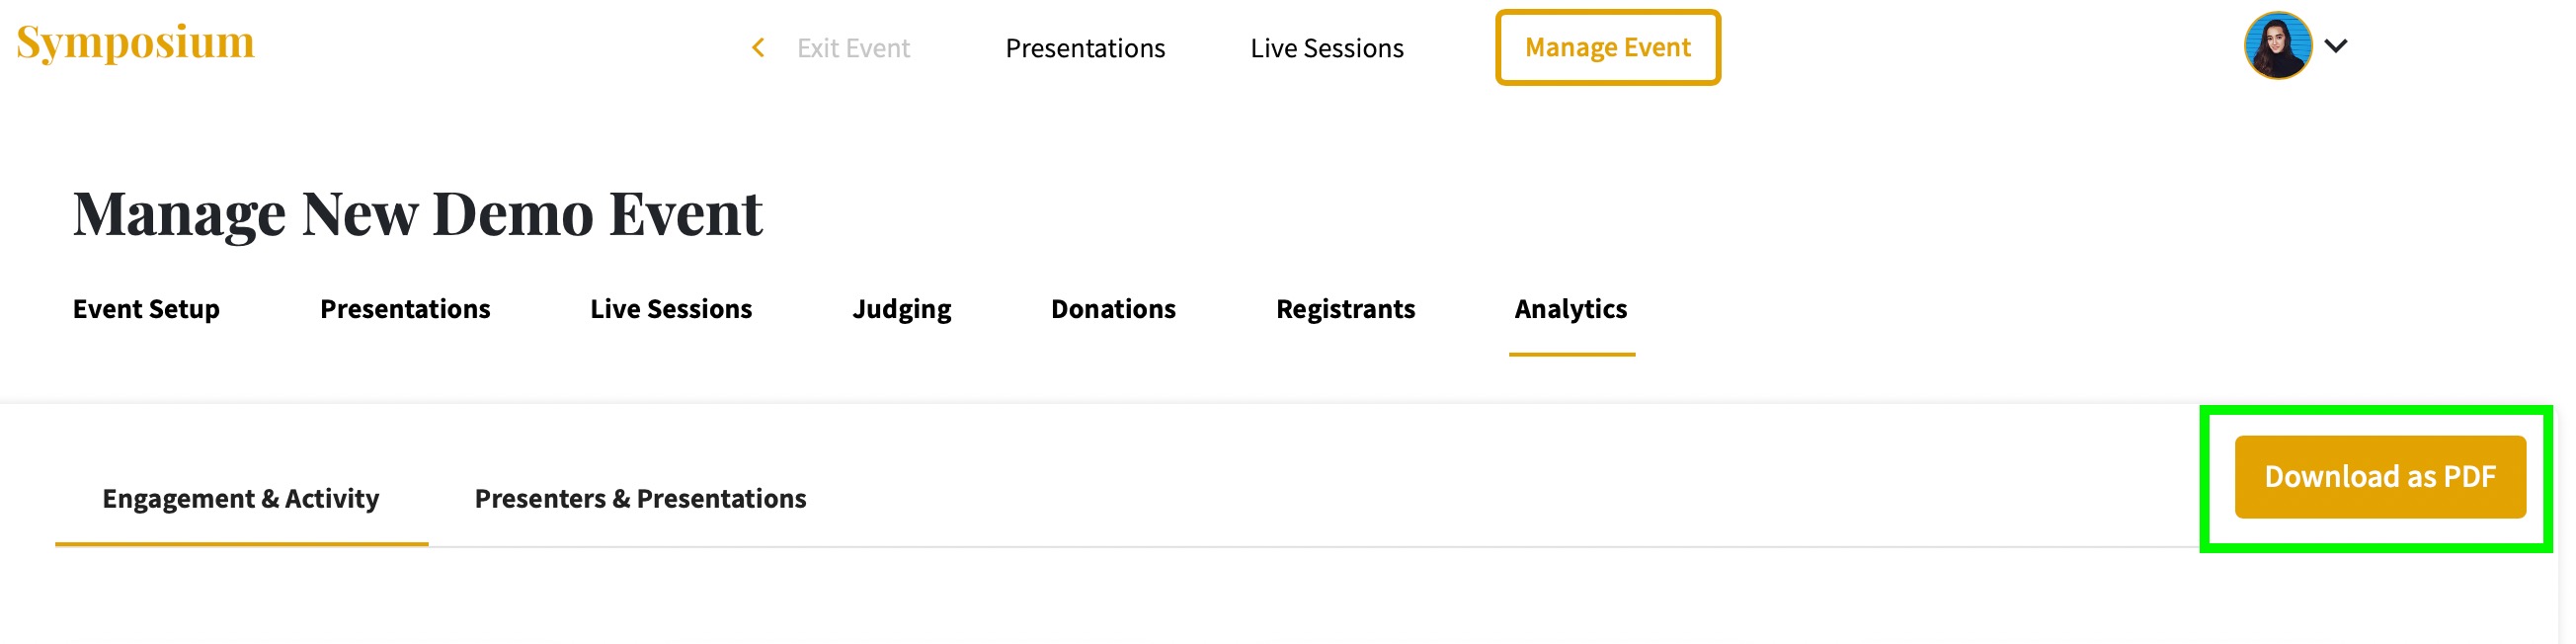Open Live Sessions in top navigation

[1326, 48]
